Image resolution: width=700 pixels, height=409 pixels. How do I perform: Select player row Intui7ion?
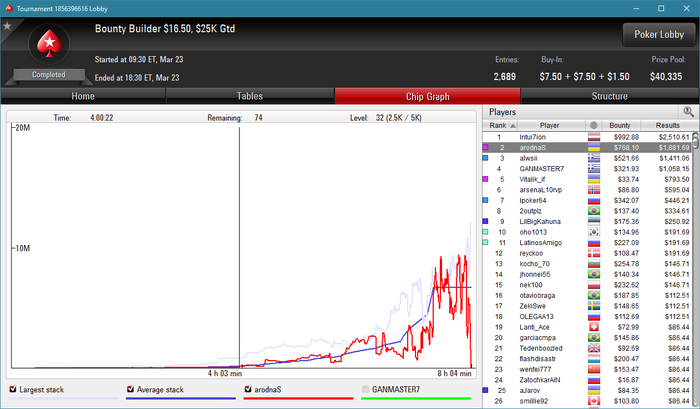pos(587,137)
